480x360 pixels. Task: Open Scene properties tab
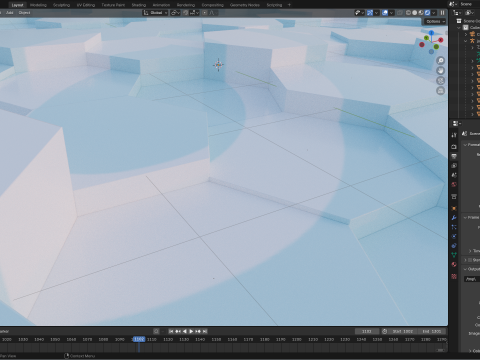[454, 175]
